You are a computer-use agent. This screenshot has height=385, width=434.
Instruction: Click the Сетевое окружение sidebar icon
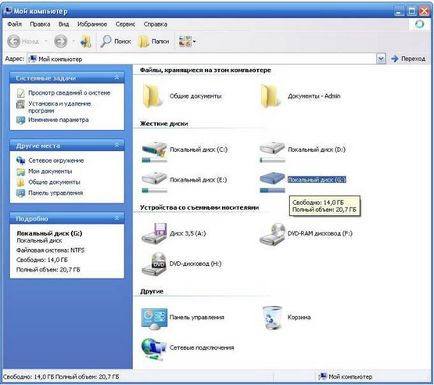tap(21, 161)
